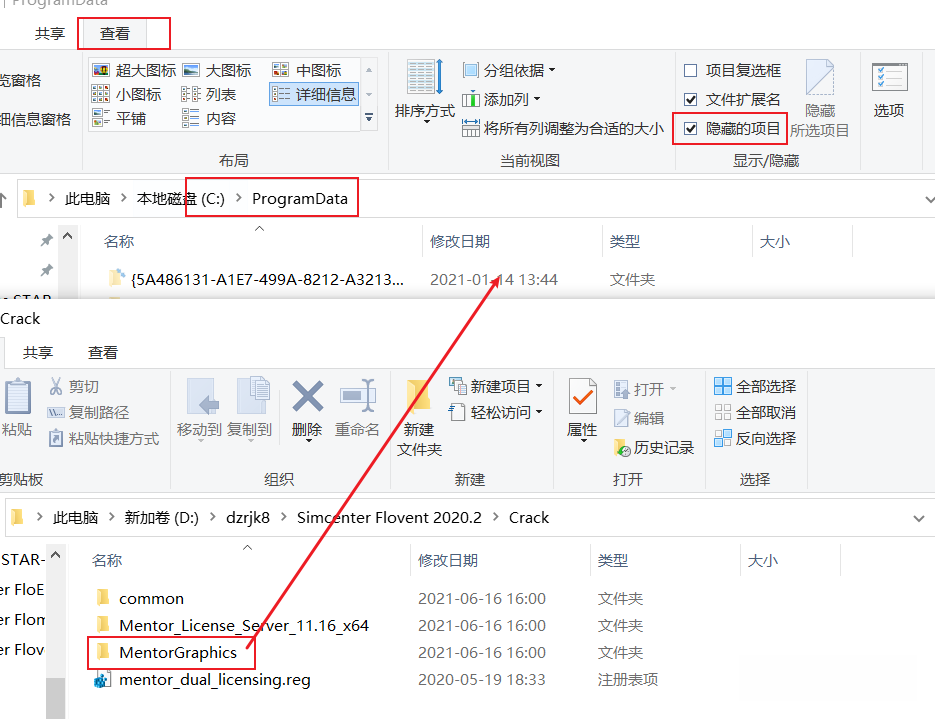Open Copy to menu
The height and width of the screenshot is (719, 935).
coord(249,410)
